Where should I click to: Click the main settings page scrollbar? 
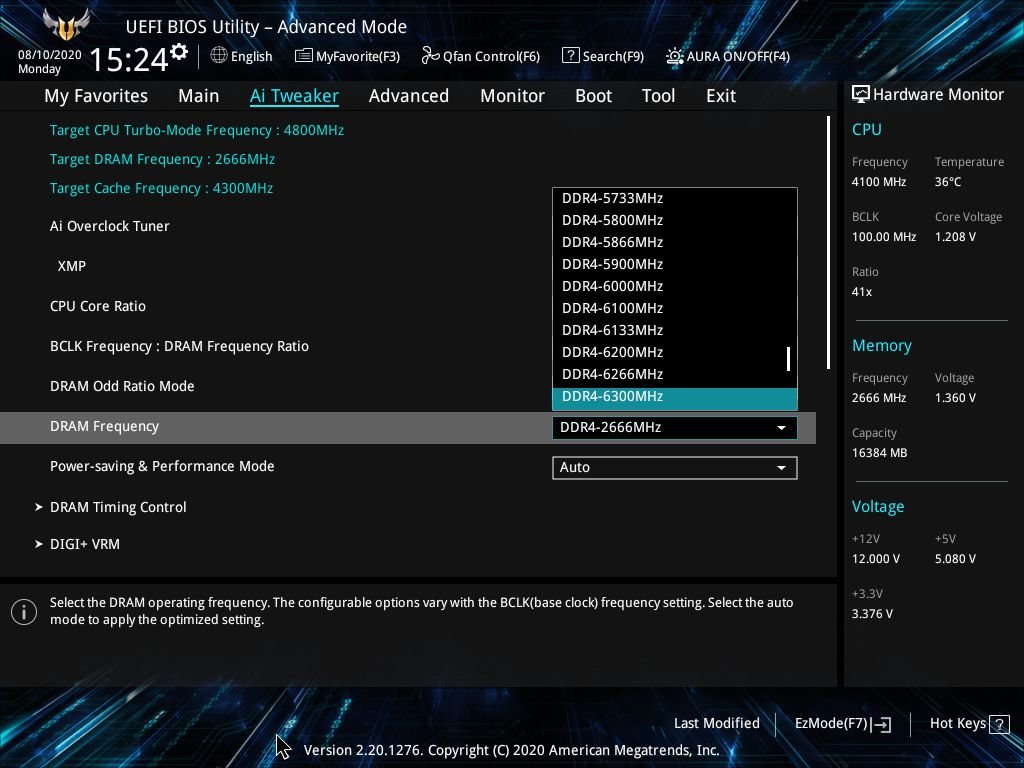click(x=828, y=242)
